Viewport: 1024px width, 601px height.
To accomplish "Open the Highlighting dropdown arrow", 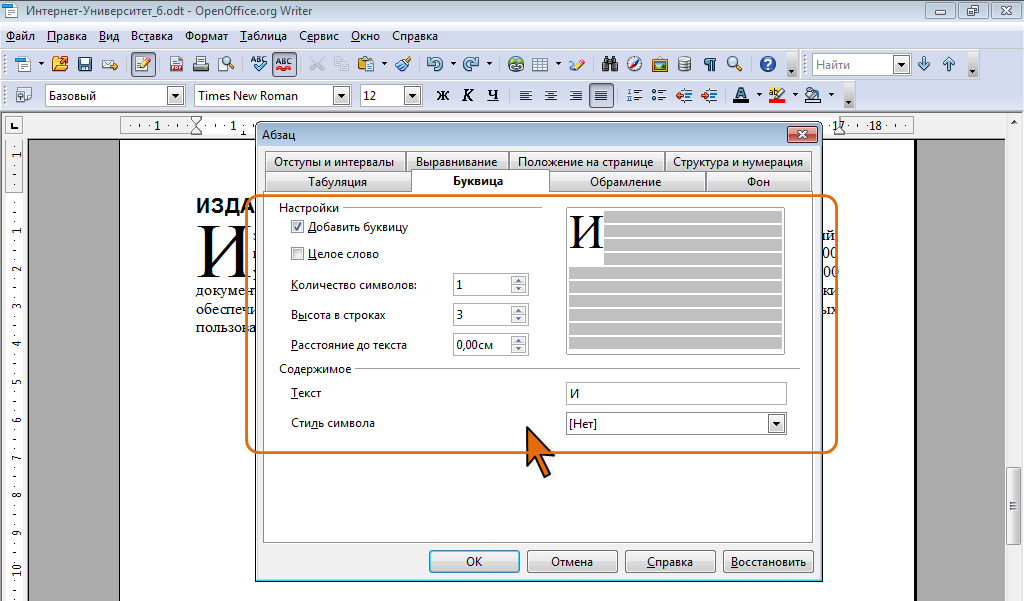I will pyautogui.click(x=795, y=95).
